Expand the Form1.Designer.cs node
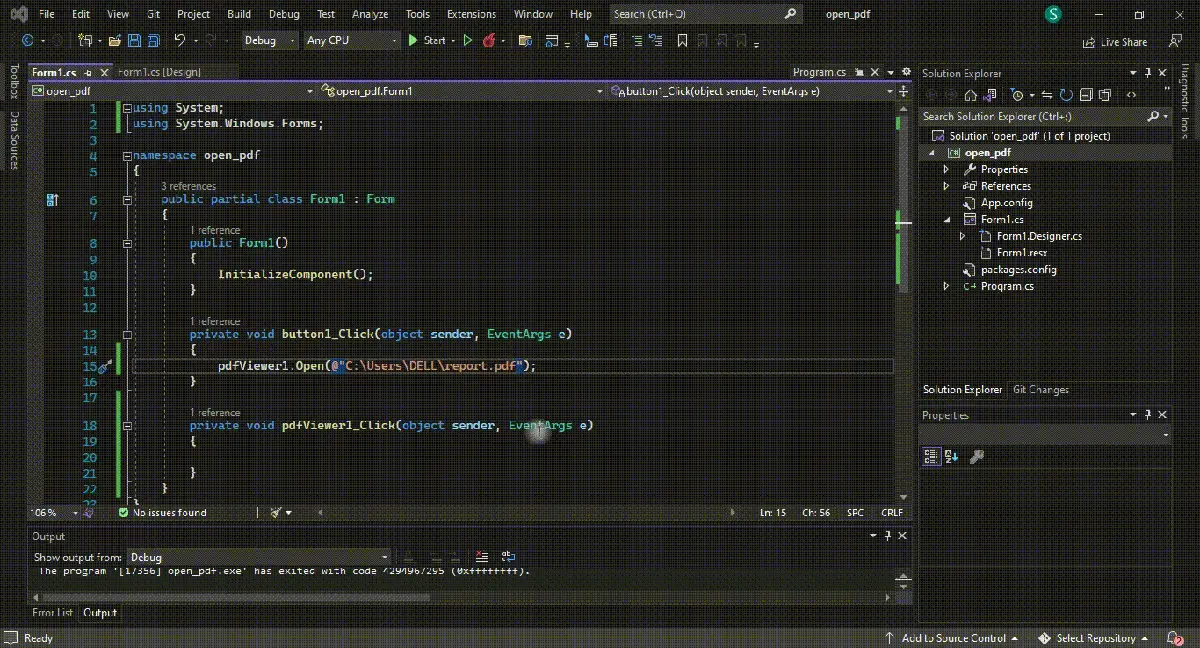 (x=963, y=236)
